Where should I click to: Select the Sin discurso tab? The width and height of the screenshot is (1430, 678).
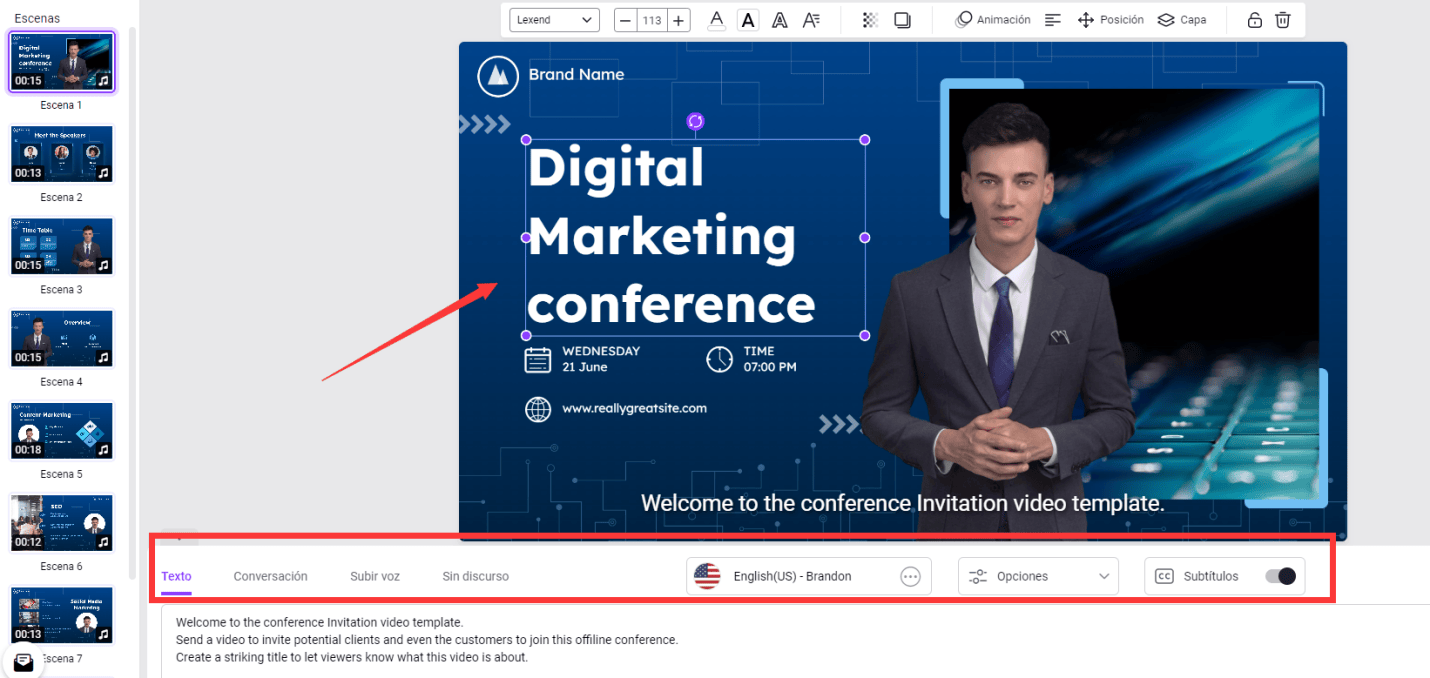point(475,576)
